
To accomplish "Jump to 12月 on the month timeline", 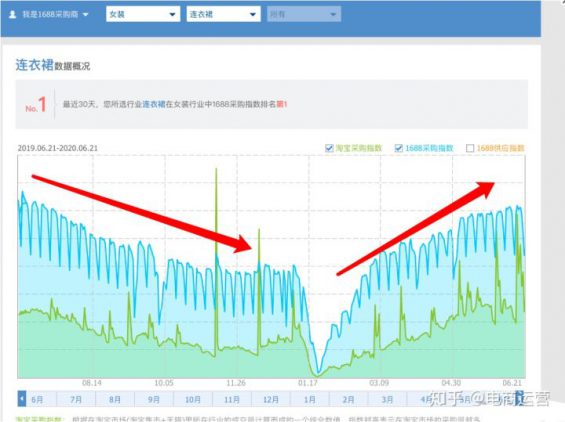I will coord(271,400).
